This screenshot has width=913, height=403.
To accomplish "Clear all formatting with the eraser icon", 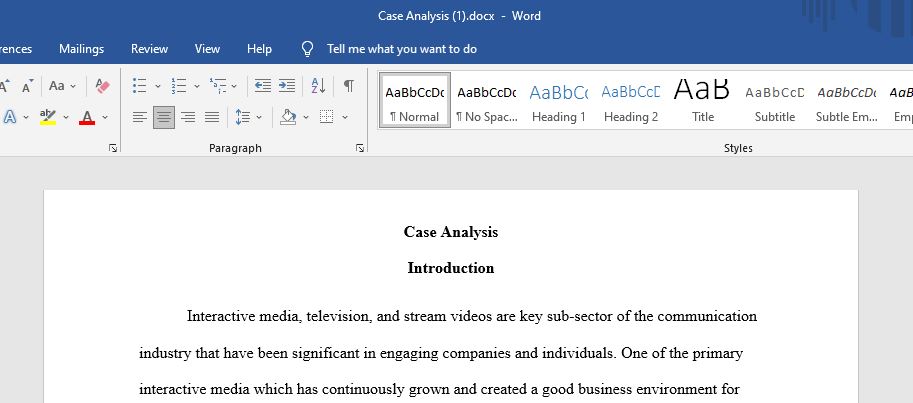I will 102,86.
